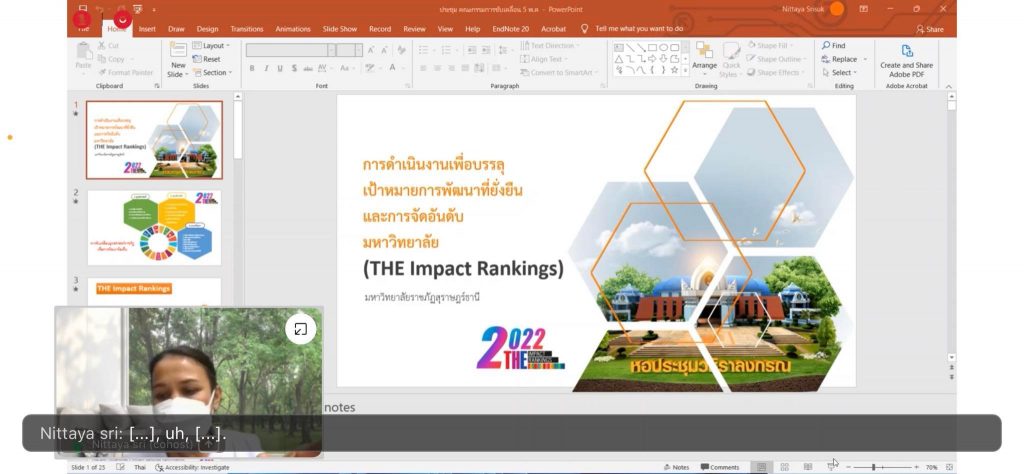Image resolution: width=1024 pixels, height=474 pixels.
Task: Click Decrease List Level icon
Action: [x=472, y=50]
